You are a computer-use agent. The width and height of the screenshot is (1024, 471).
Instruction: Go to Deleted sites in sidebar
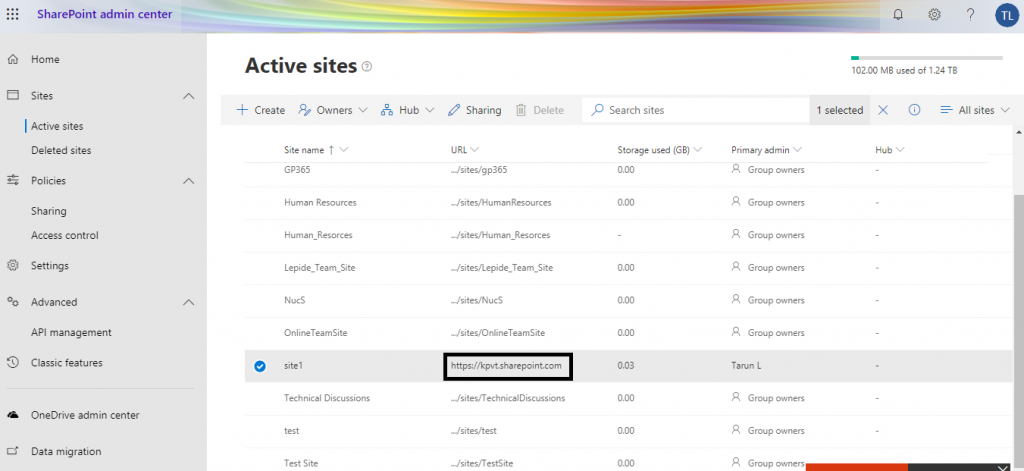pos(61,150)
